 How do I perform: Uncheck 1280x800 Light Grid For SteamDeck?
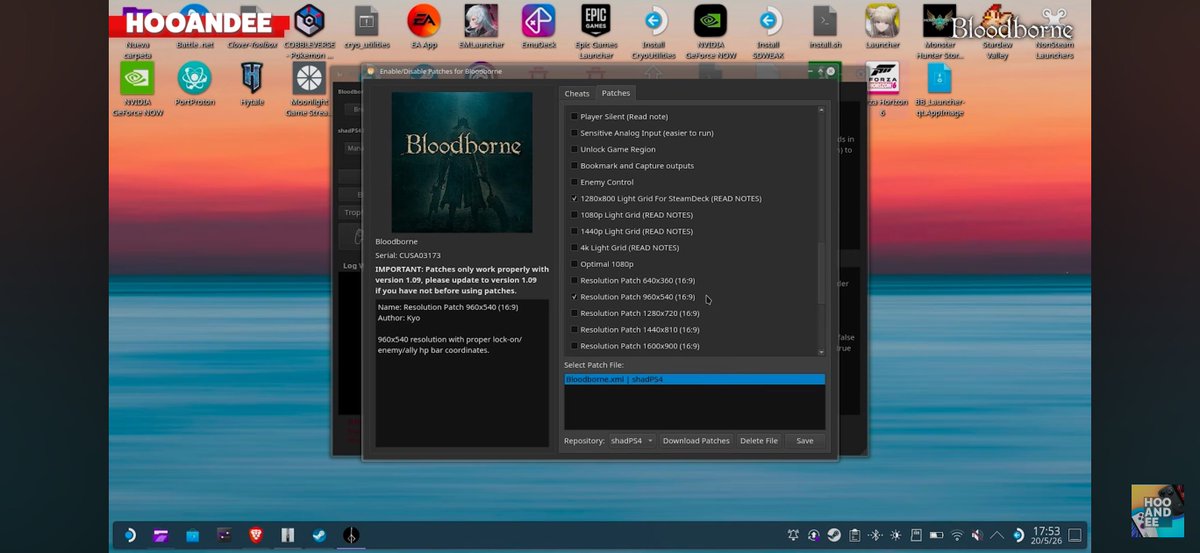click(574, 198)
